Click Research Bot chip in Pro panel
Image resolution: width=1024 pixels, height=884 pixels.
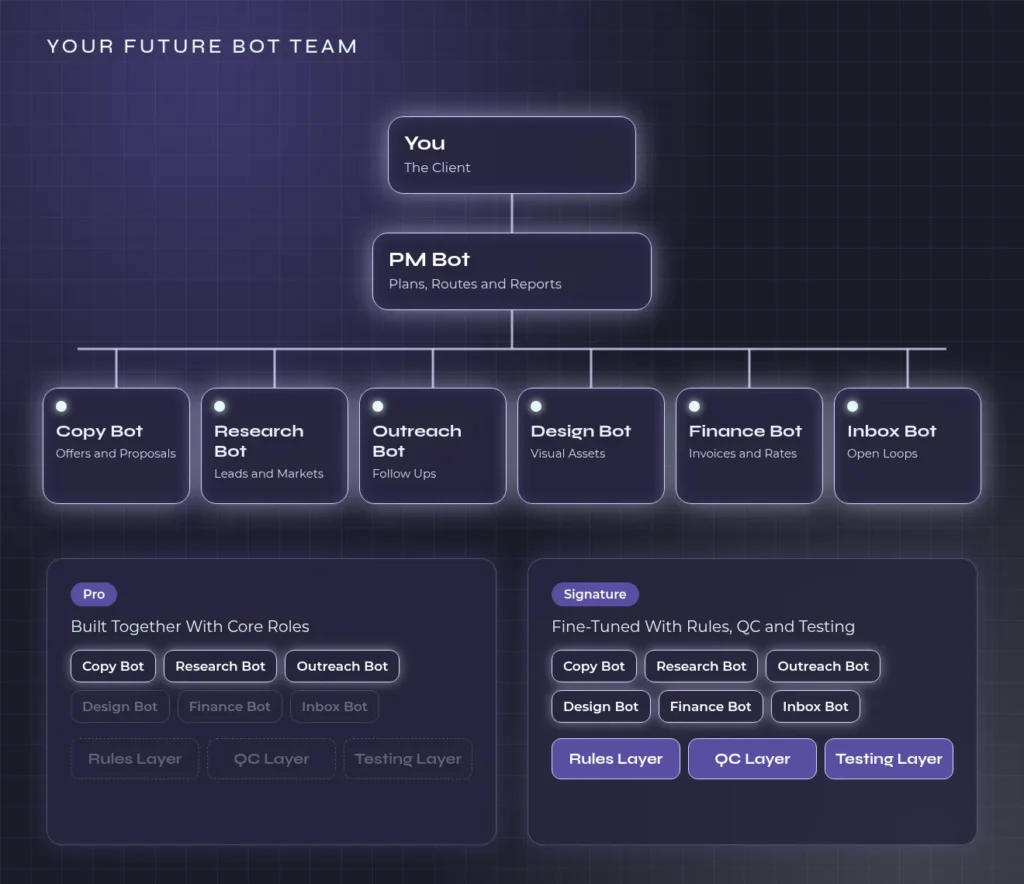(x=220, y=666)
